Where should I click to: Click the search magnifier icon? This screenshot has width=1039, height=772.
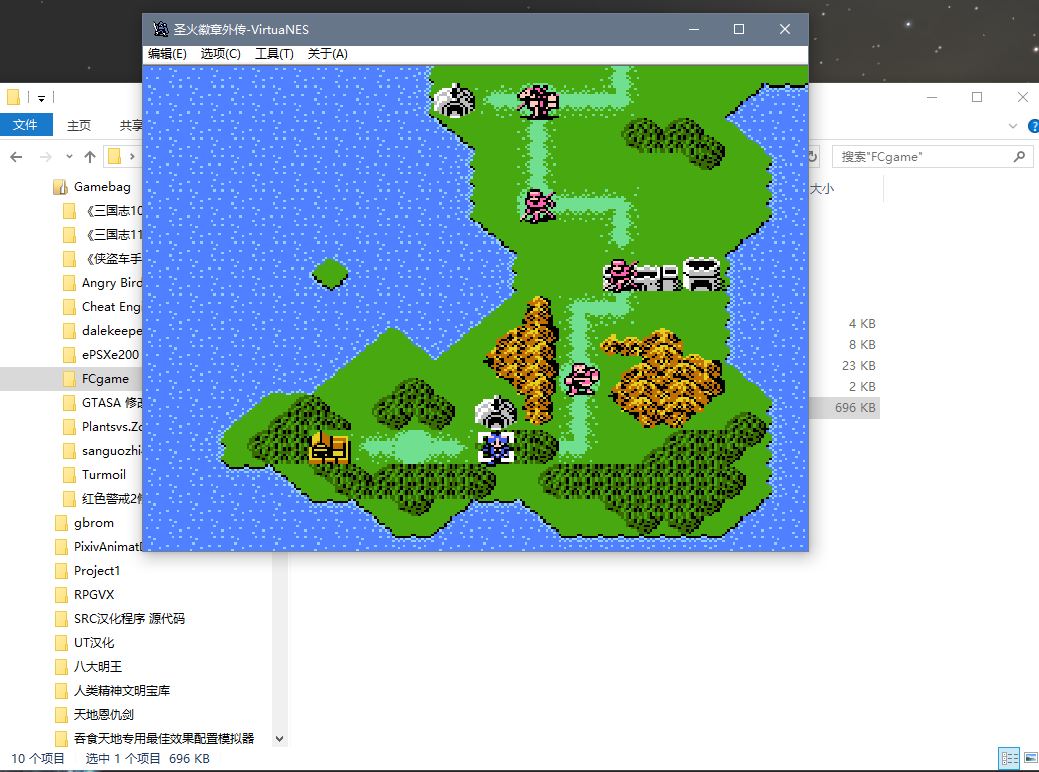1019,156
